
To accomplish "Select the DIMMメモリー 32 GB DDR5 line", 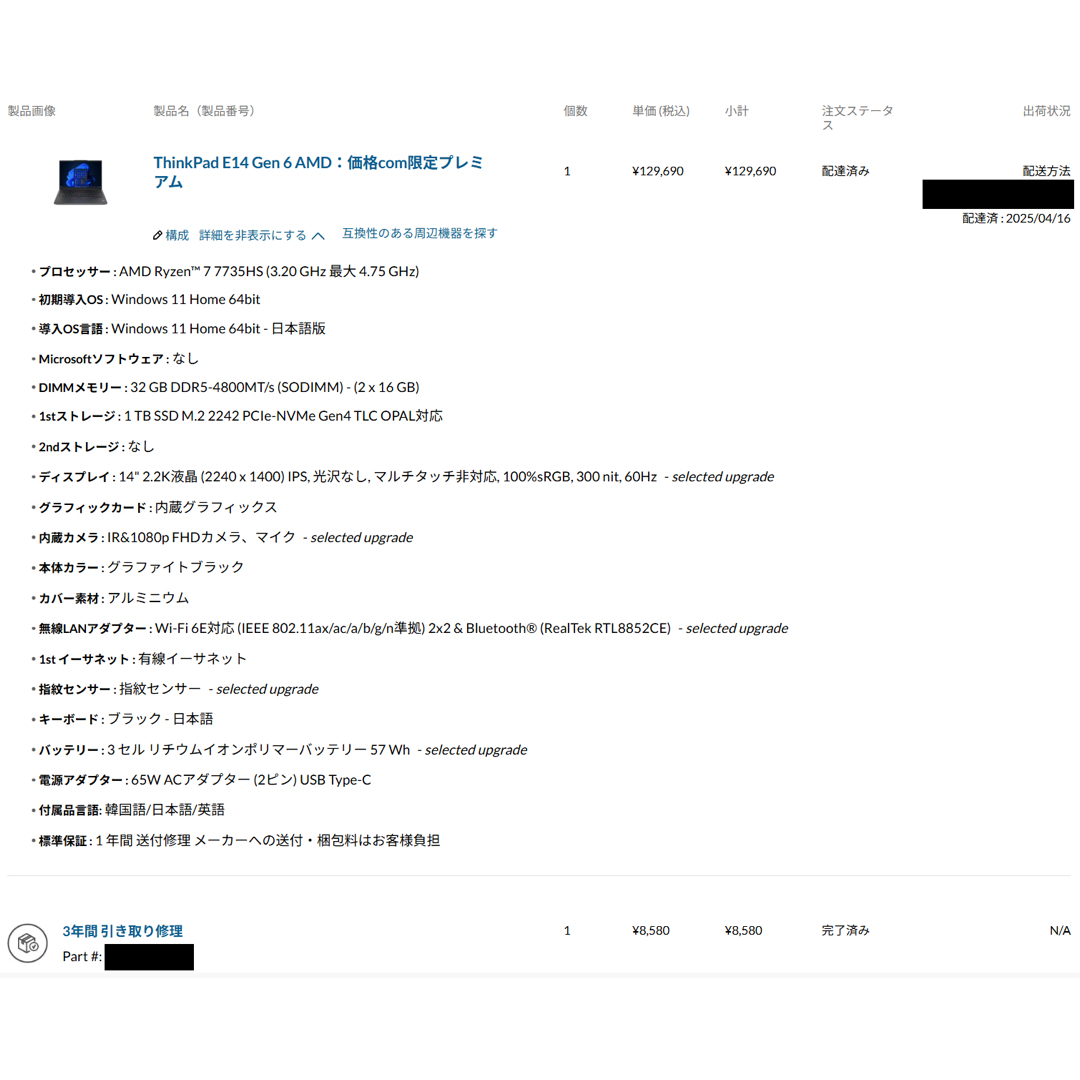I will [225, 388].
